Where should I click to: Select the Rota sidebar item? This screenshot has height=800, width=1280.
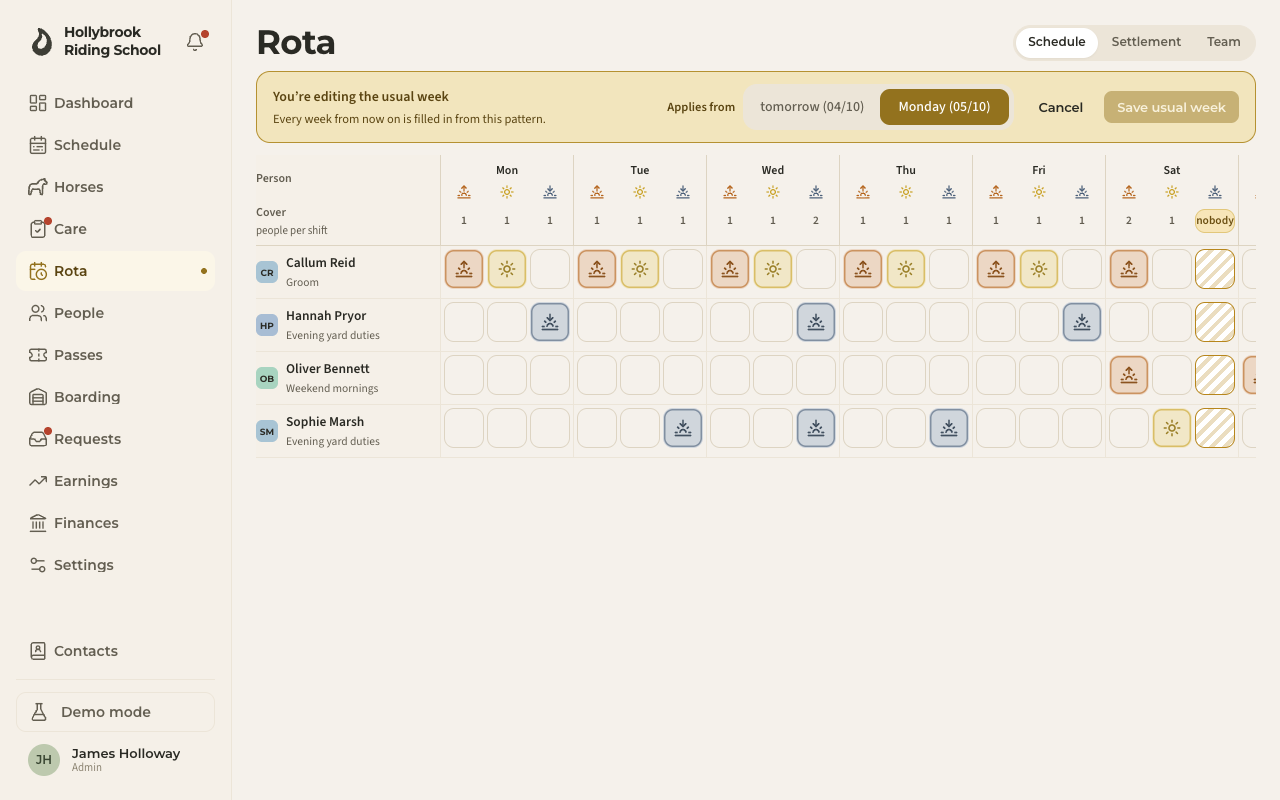coord(115,271)
